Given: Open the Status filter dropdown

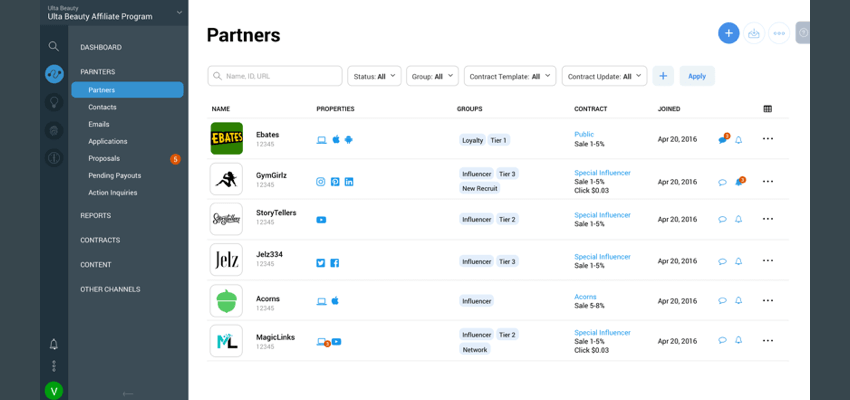Looking at the screenshot, I should 374,76.
